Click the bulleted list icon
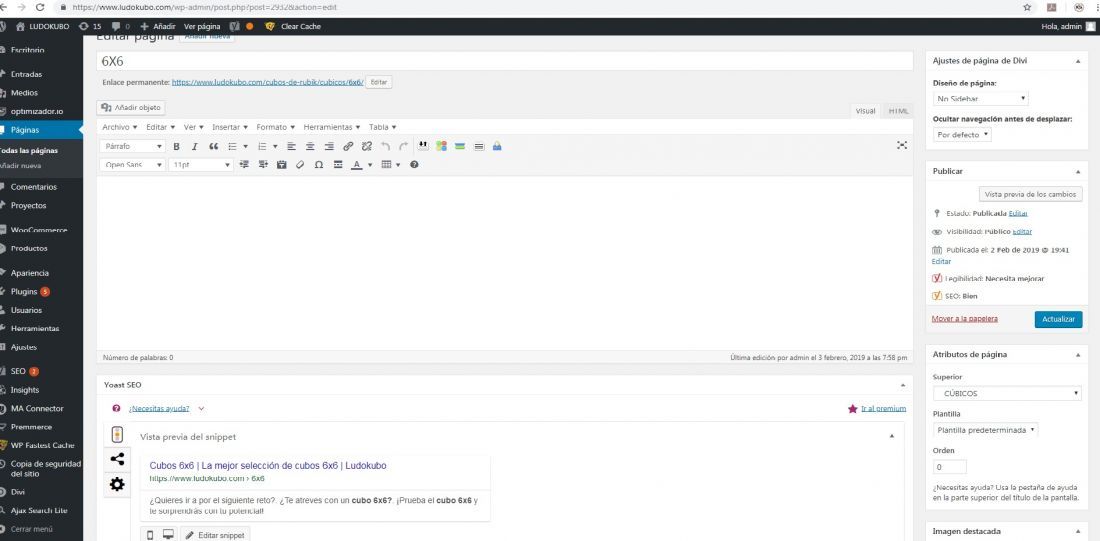Image resolution: width=1100 pixels, height=541 pixels. tap(233, 147)
